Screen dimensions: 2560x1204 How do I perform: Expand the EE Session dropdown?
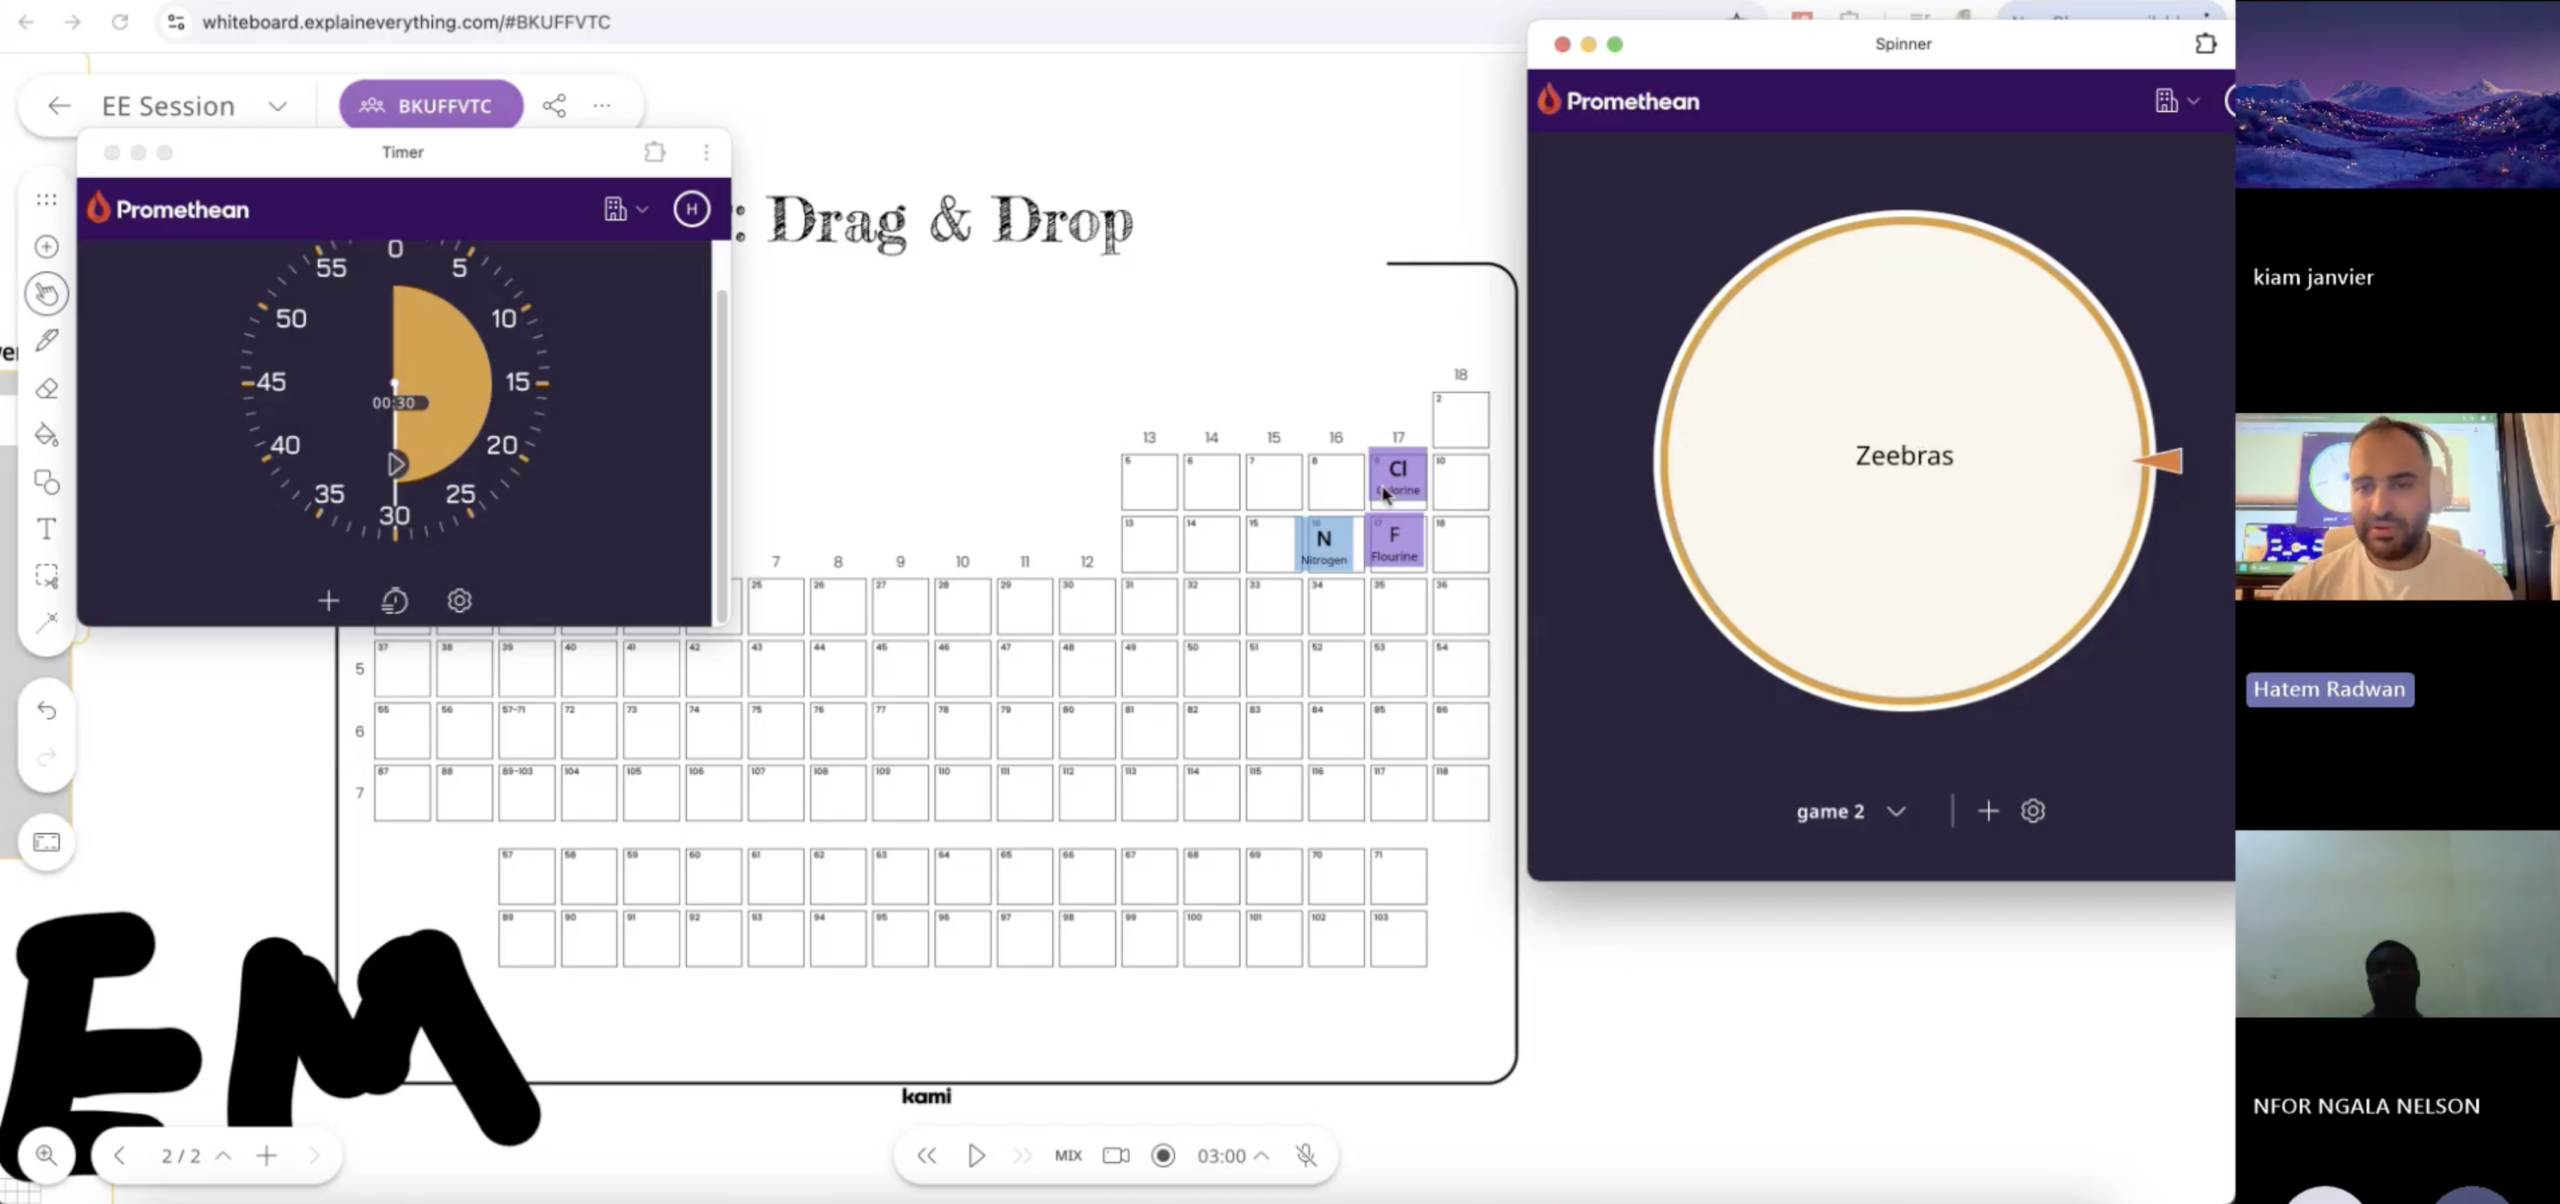pyautogui.click(x=278, y=106)
